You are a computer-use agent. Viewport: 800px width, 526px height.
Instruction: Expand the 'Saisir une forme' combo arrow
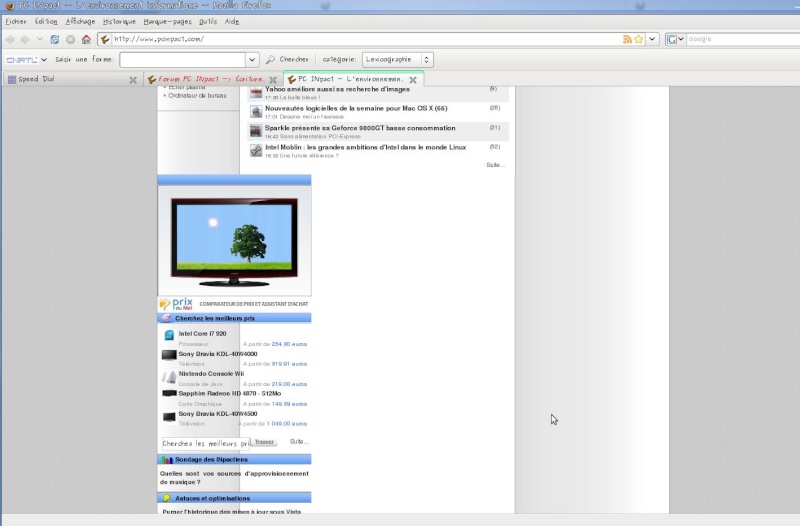[x=252, y=60]
